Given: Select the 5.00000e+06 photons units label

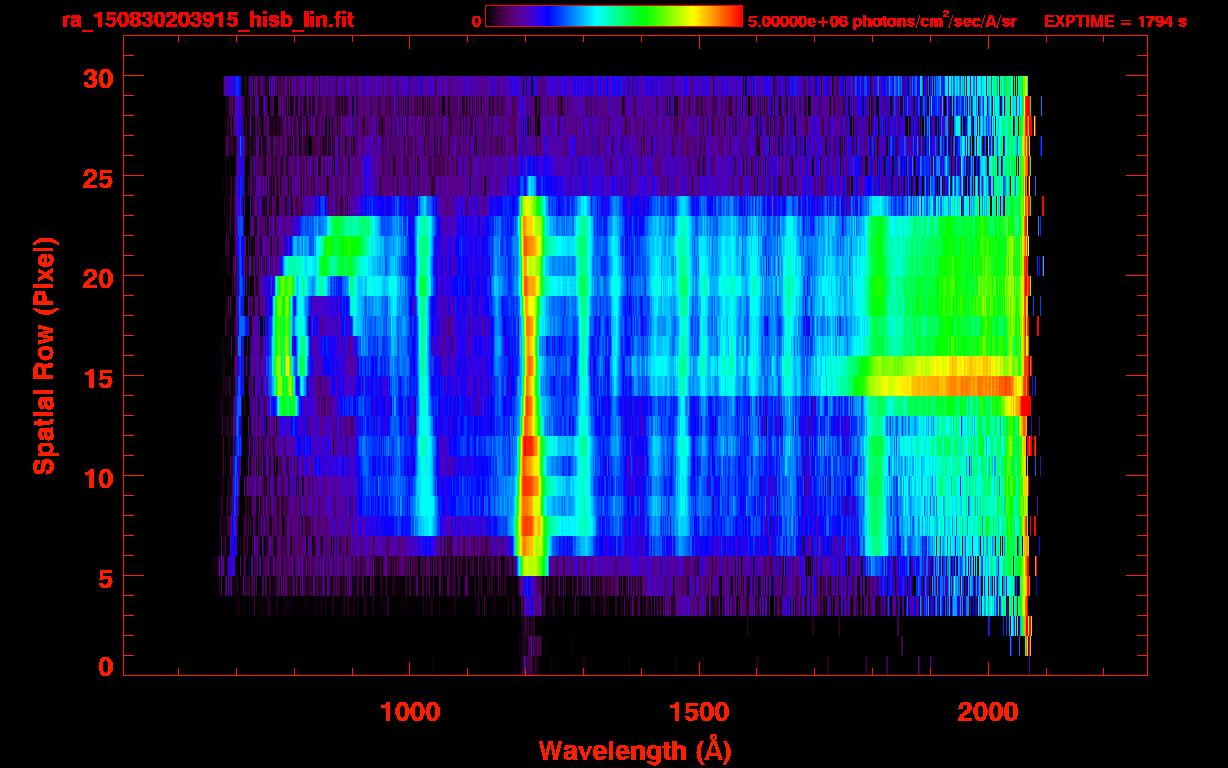Looking at the screenshot, I should coord(881,21).
